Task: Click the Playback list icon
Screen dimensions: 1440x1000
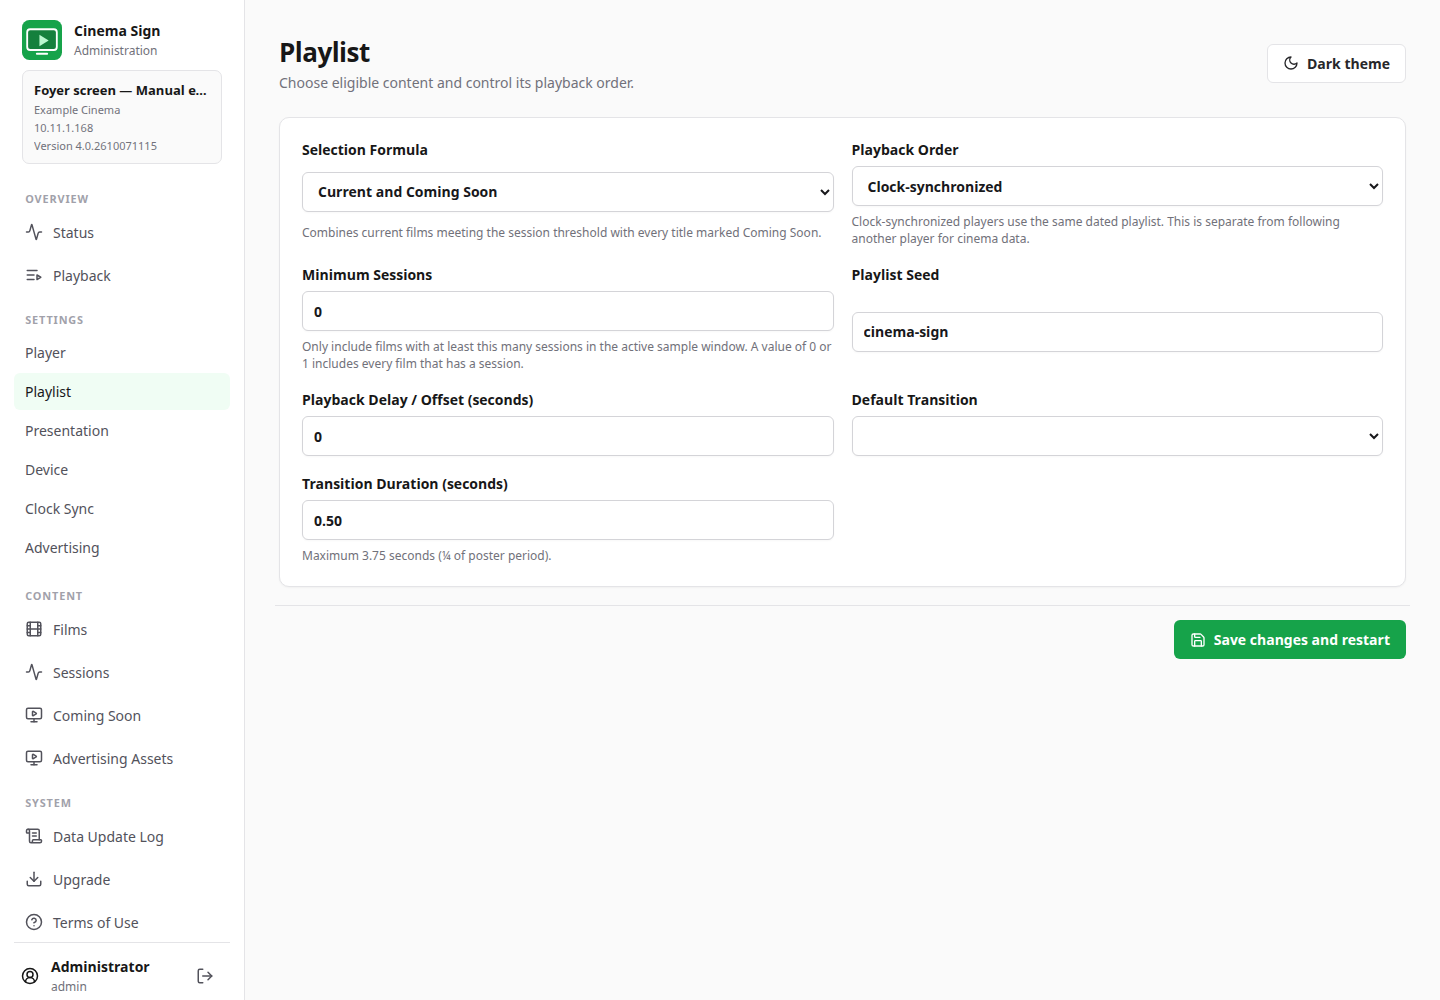Action: 34,275
